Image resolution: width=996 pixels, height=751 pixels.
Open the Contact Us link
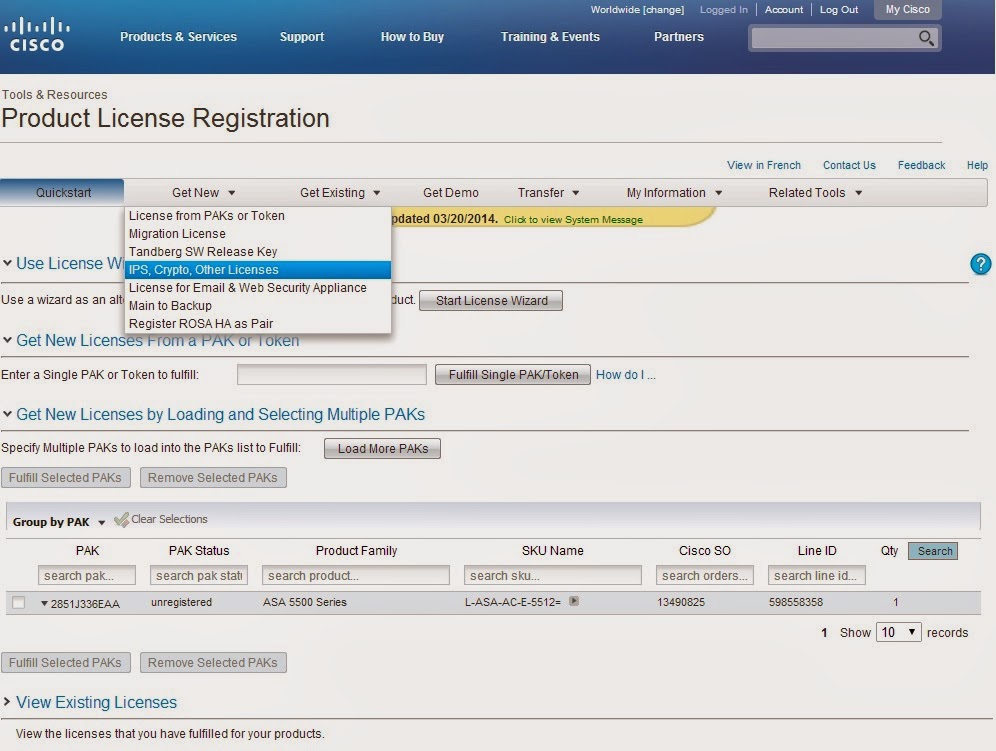tap(849, 165)
